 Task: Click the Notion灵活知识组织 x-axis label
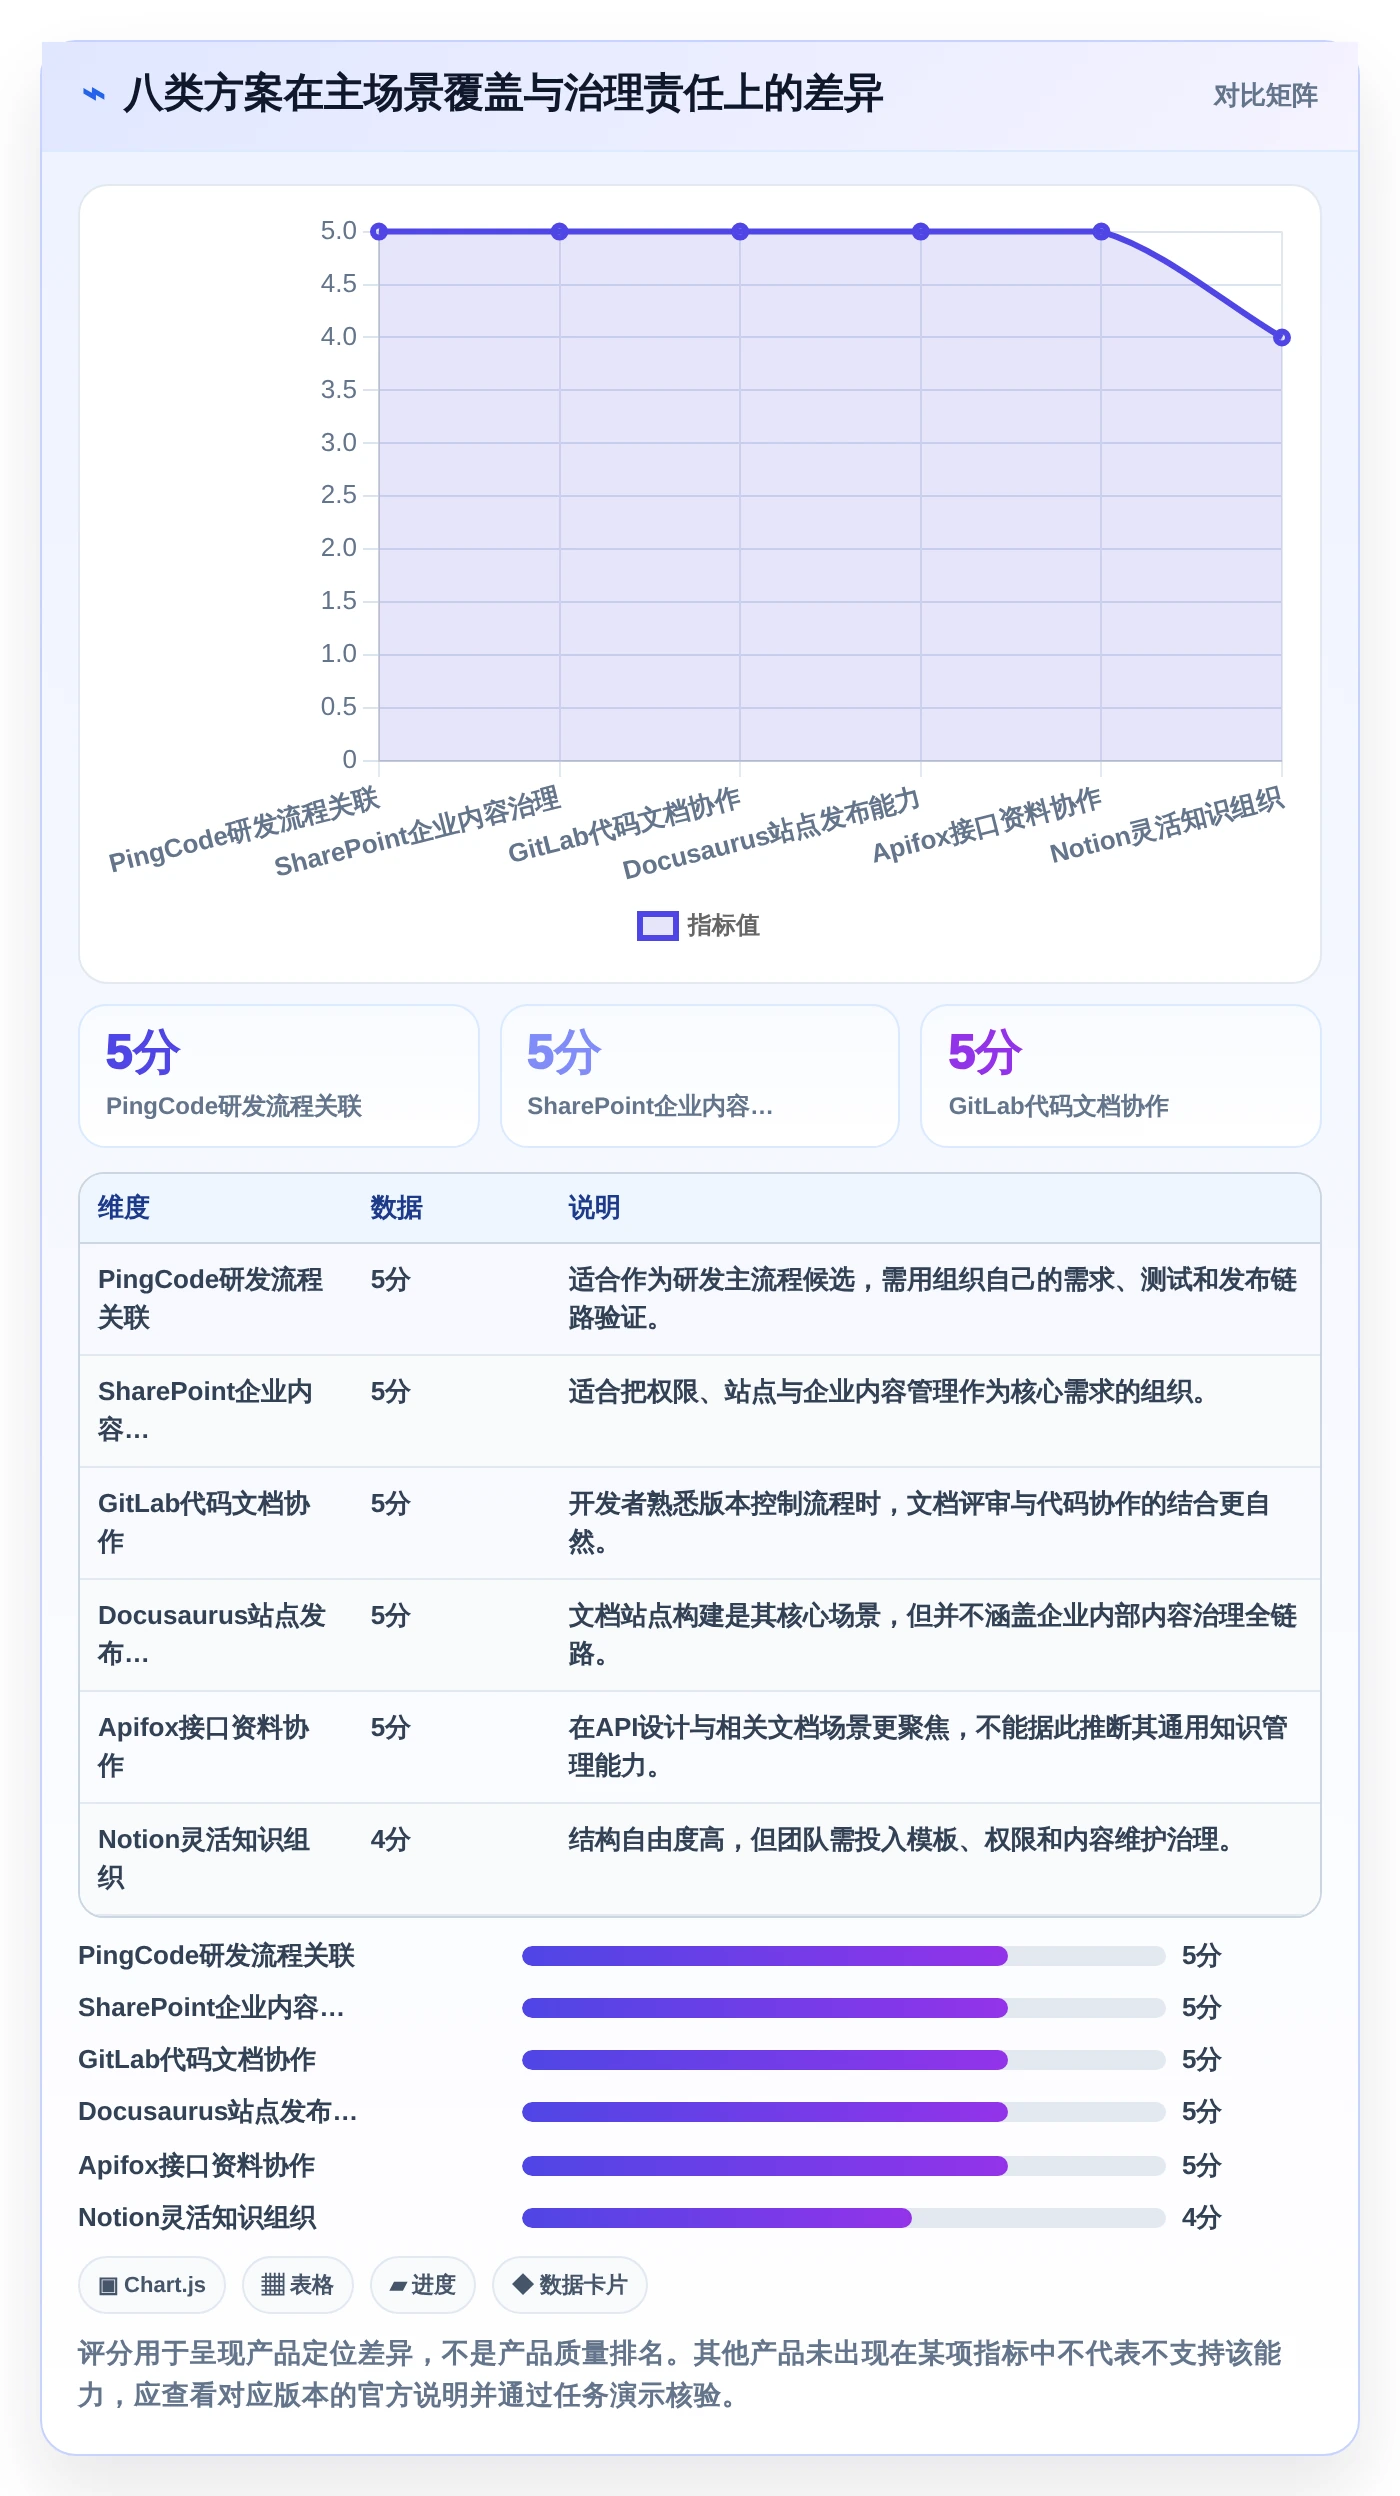coord(1166,826)
